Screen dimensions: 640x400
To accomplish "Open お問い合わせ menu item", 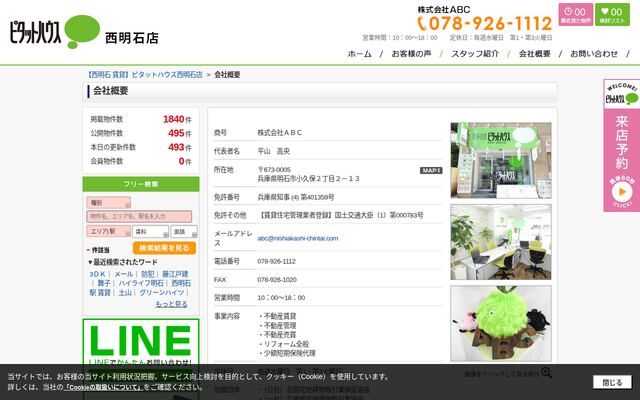I will 594,53.
